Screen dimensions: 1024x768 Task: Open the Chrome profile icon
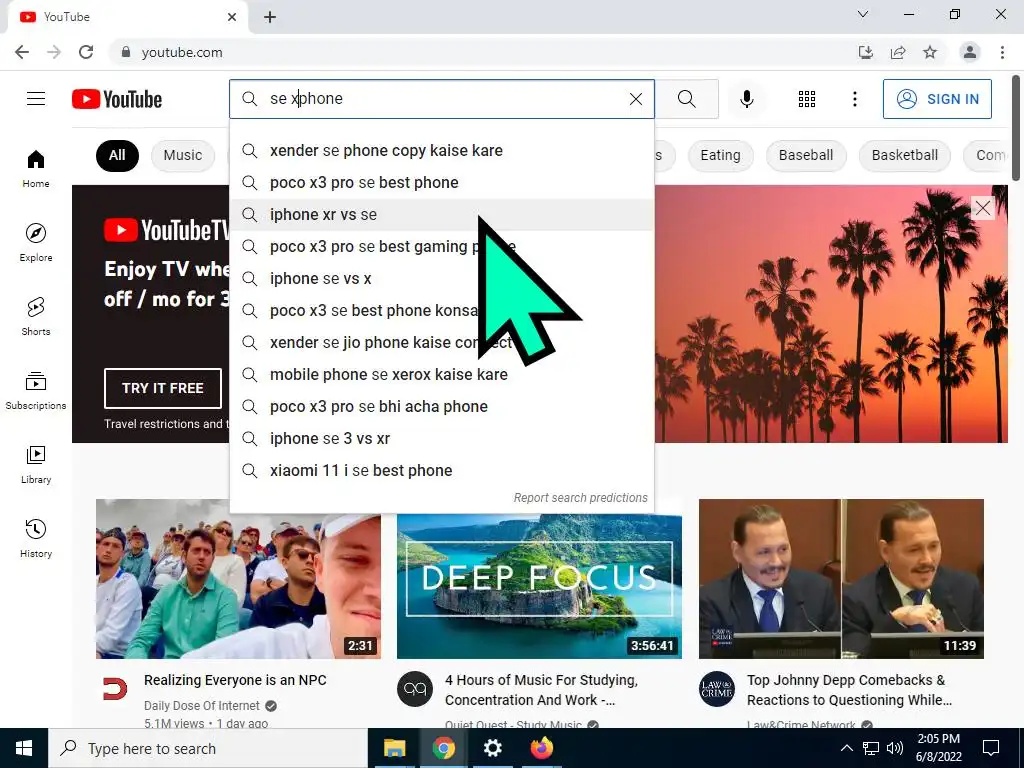pyautogui.click(x=970, y=52)
